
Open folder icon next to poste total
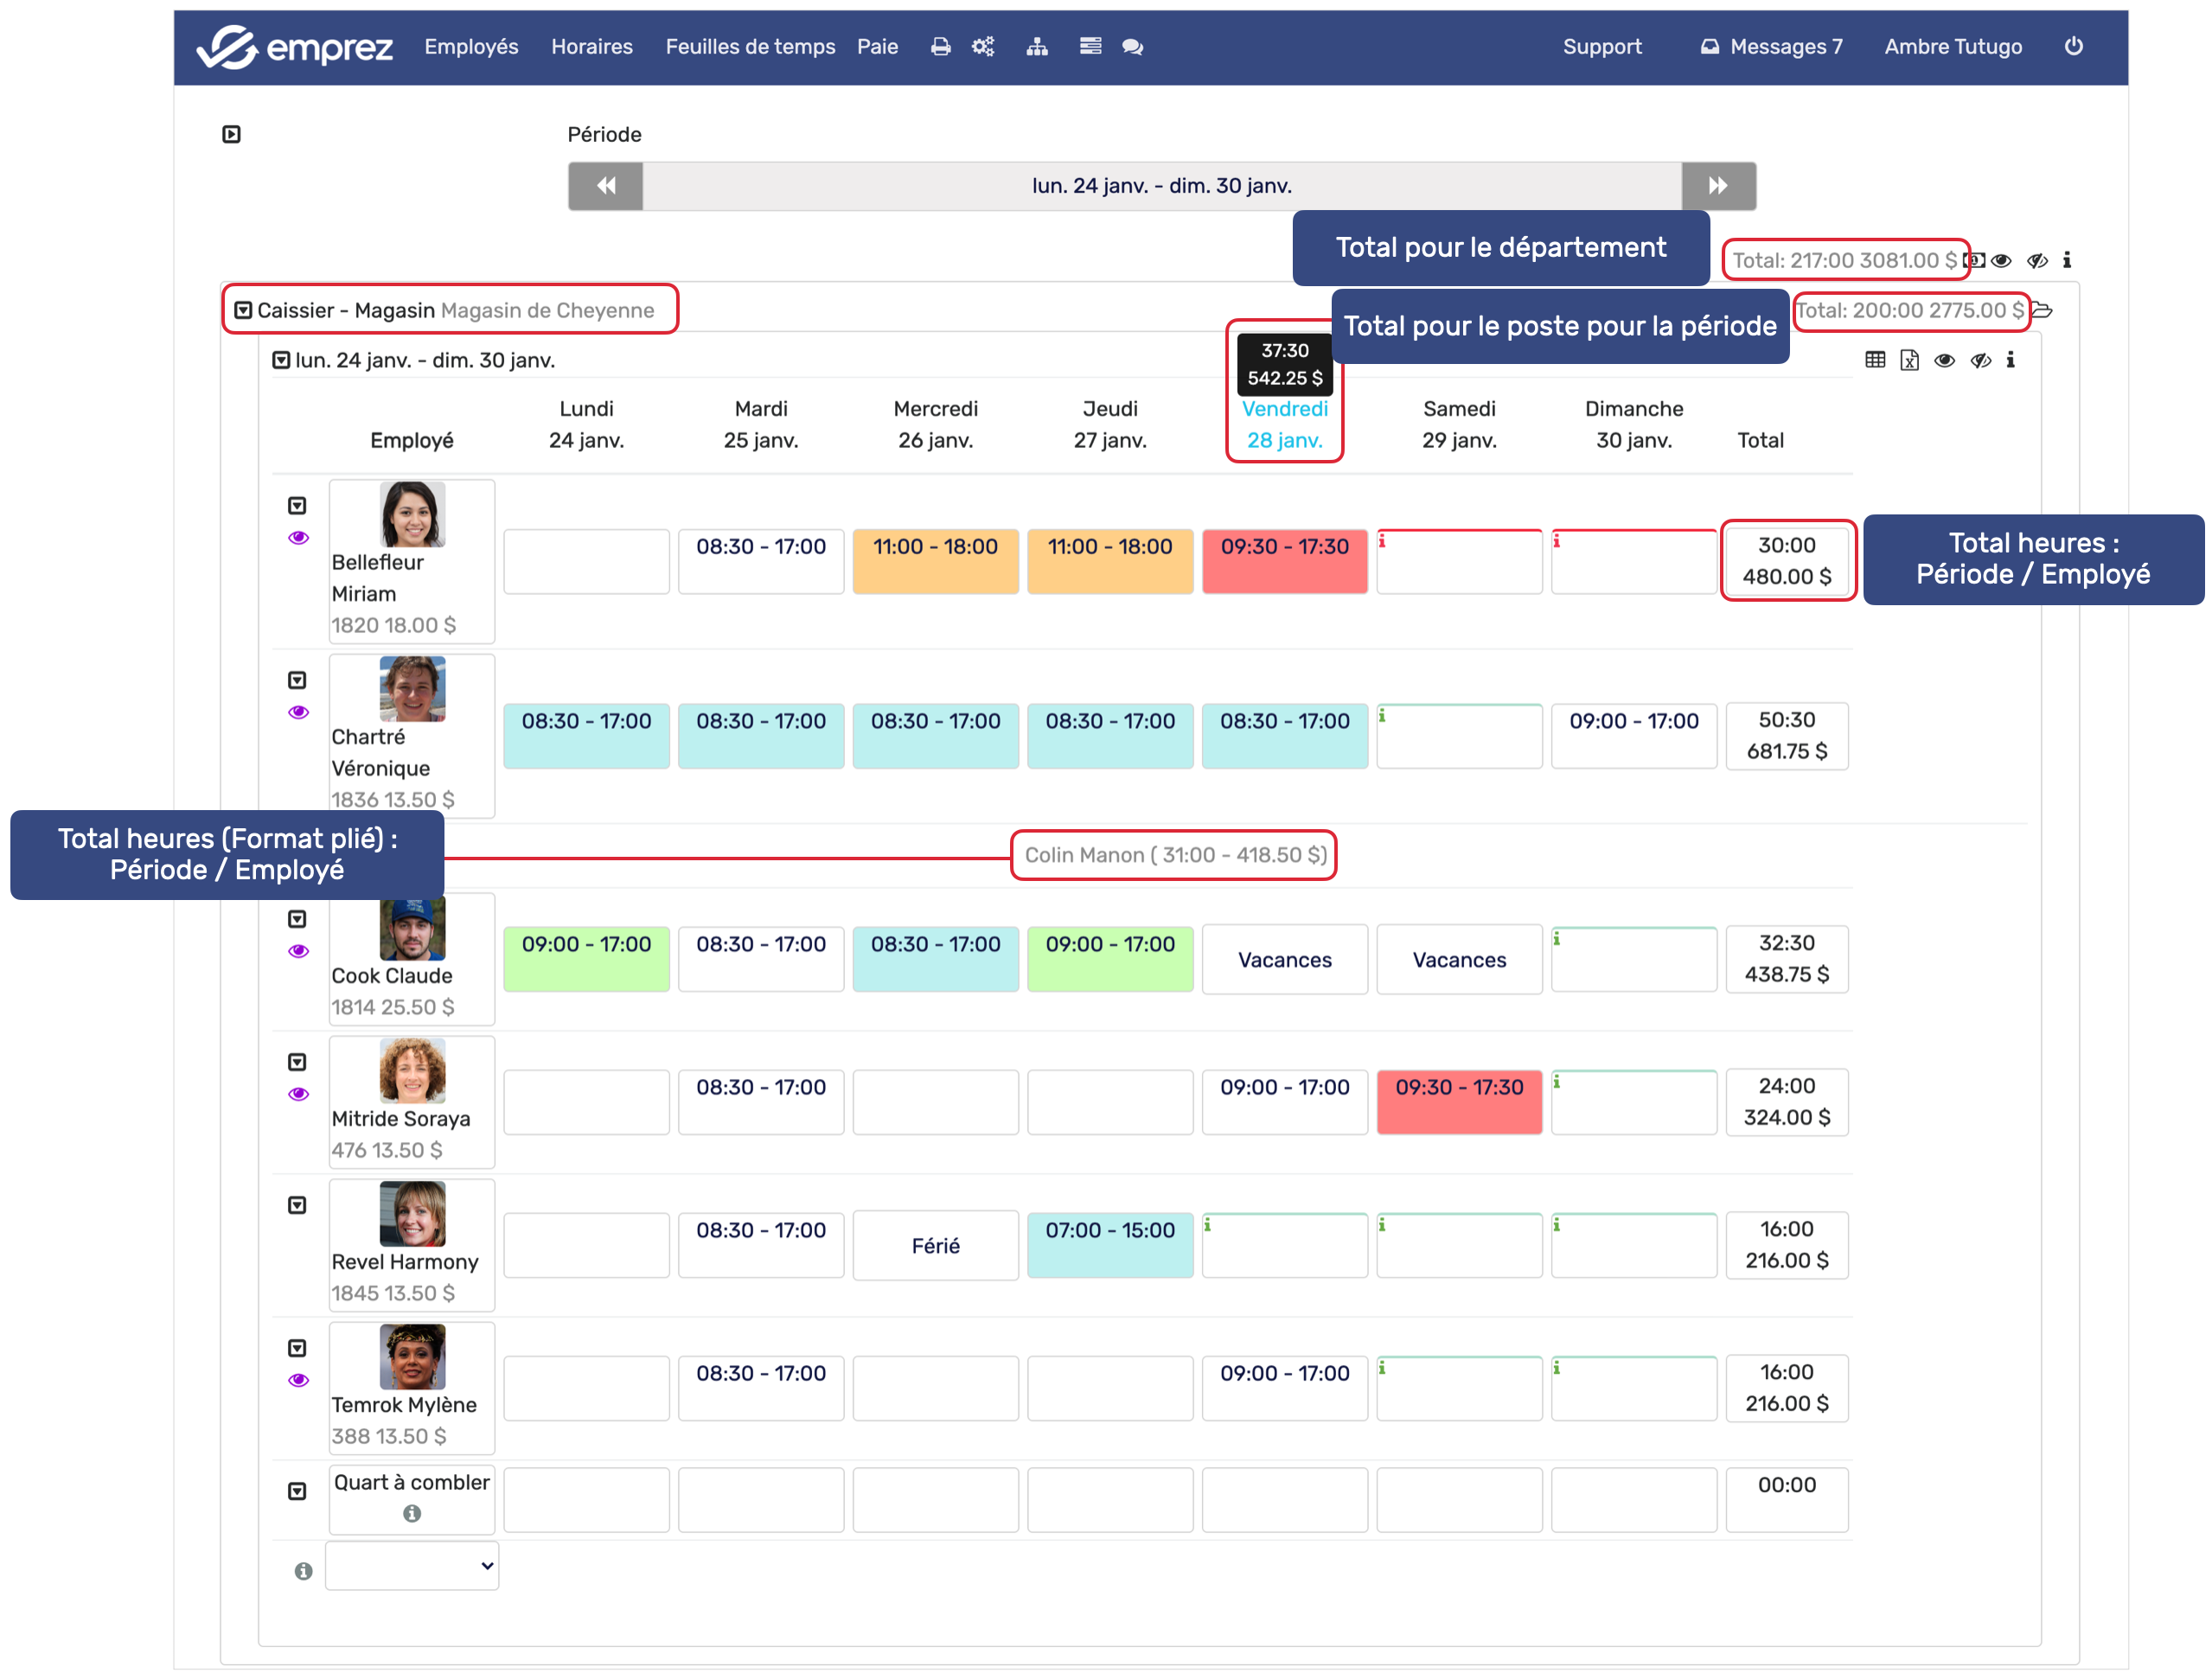coord(2042,310)
